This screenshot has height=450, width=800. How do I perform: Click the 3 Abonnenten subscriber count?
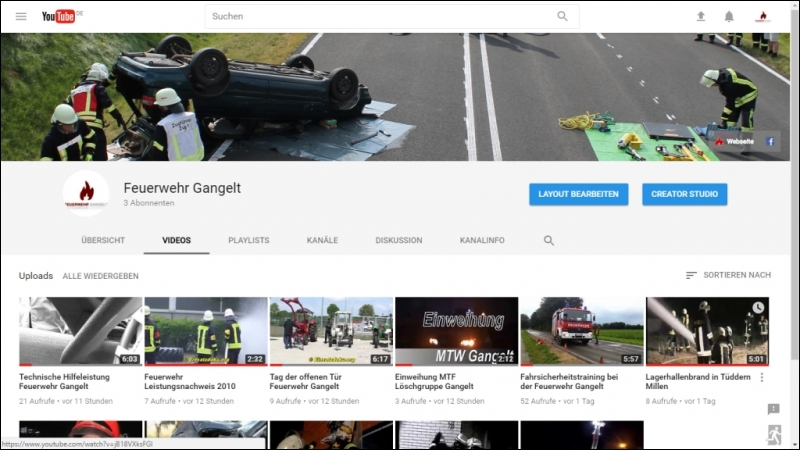pyautogui.click(x=148, y=203)
